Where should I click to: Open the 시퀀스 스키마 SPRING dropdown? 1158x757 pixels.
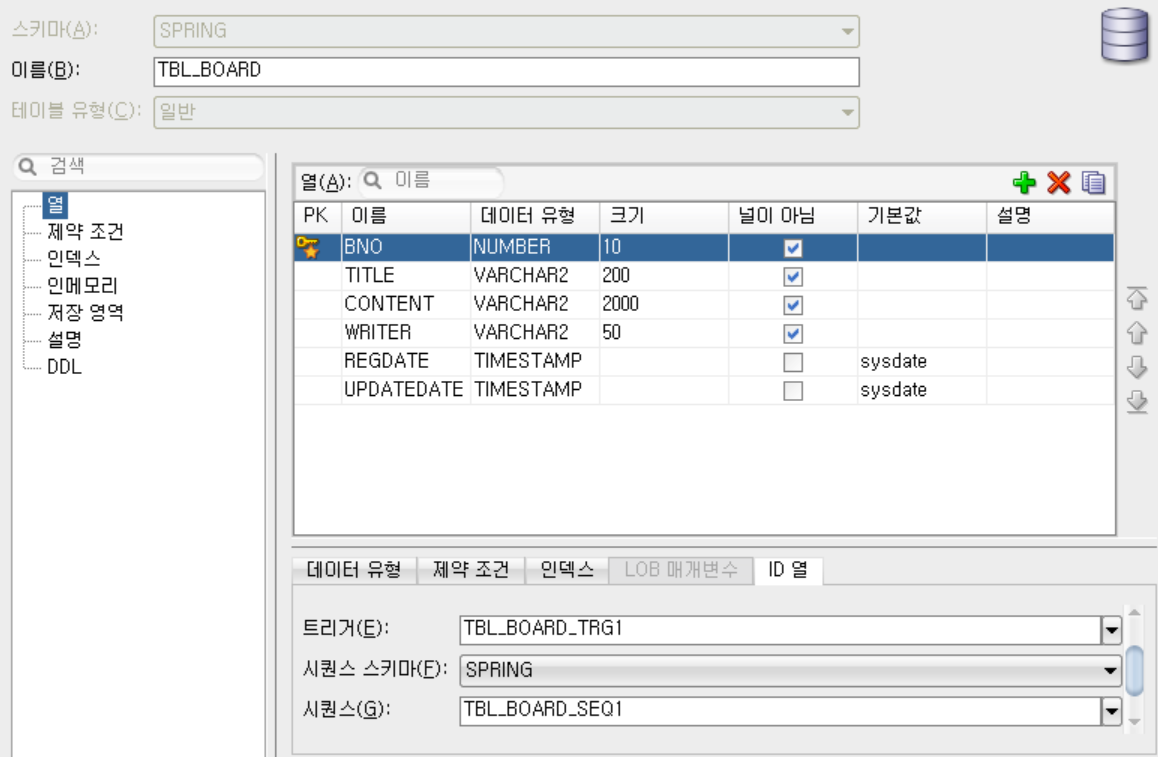790,670
